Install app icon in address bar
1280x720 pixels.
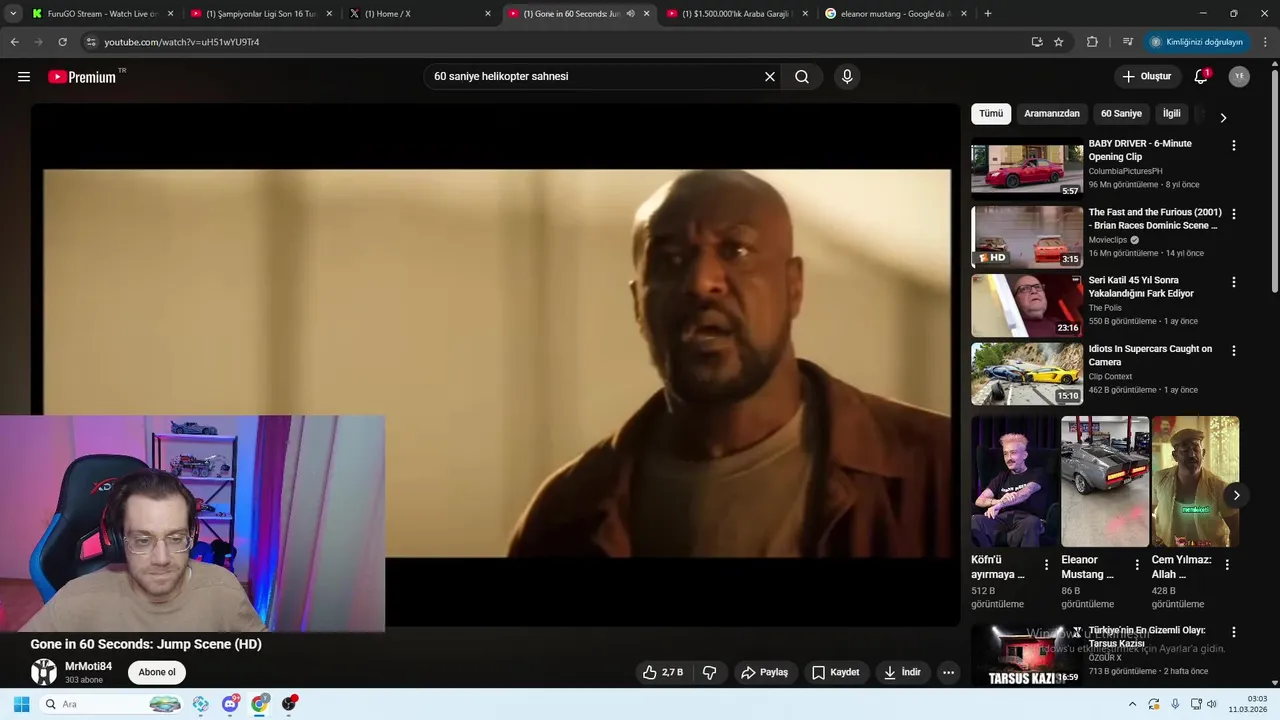[1037, 42]
